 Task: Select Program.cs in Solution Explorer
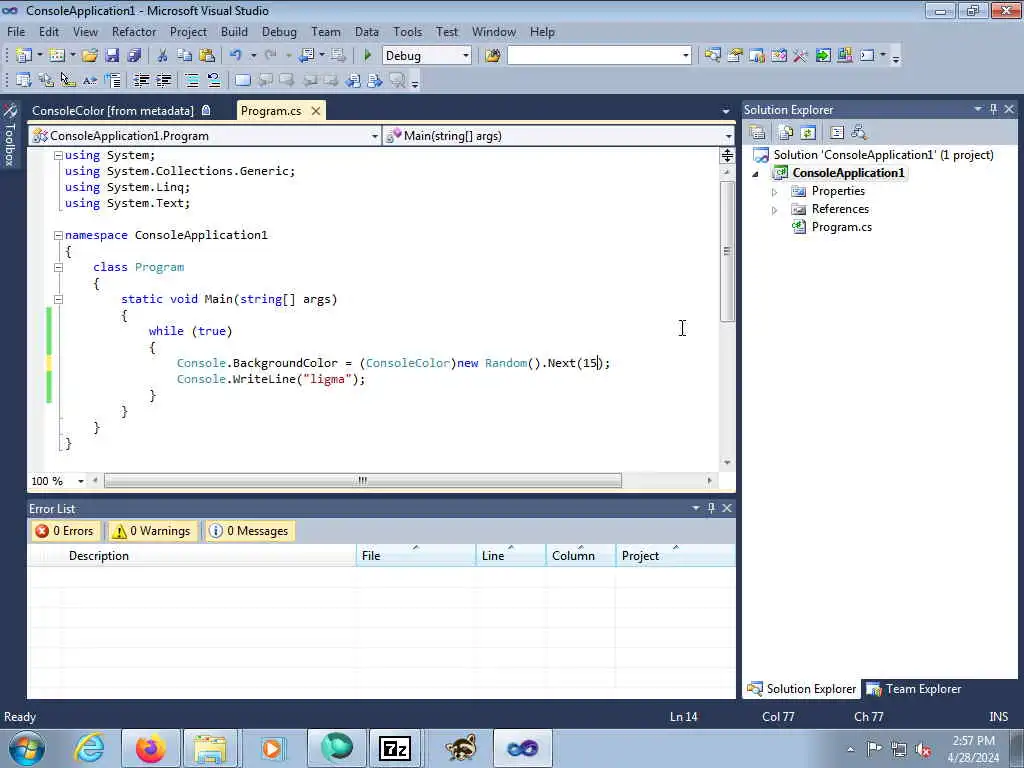coord(841,227)
